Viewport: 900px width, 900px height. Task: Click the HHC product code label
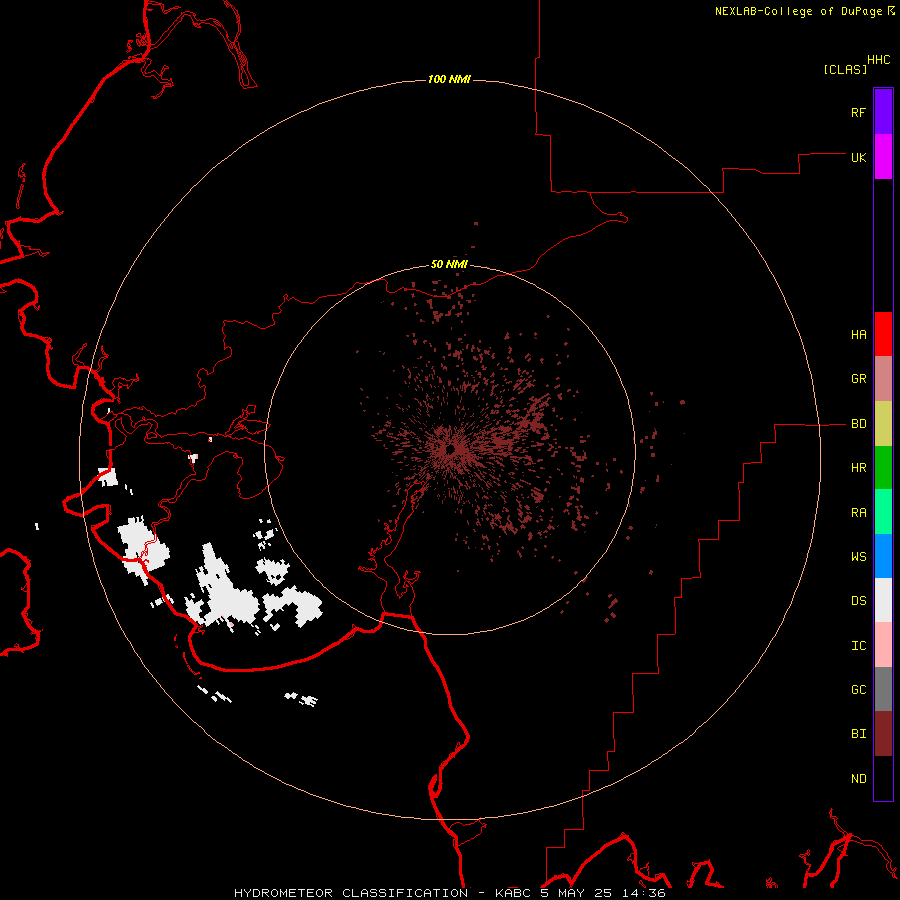pos(878,60)
